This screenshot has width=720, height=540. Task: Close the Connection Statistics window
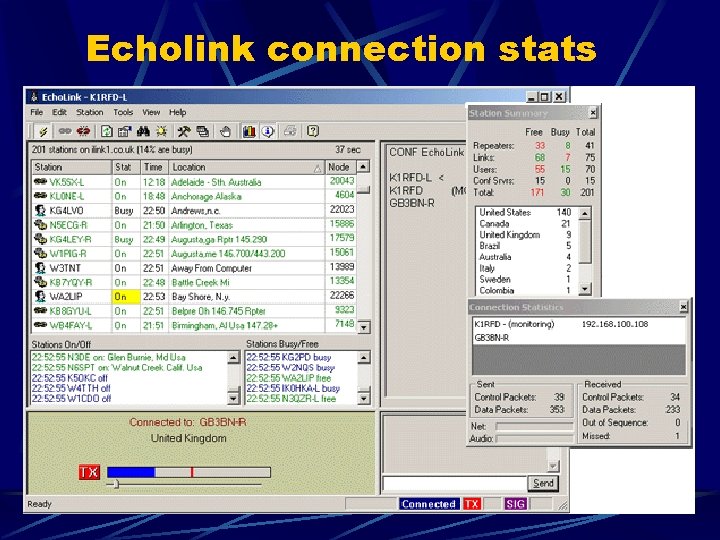click(683, 307)
